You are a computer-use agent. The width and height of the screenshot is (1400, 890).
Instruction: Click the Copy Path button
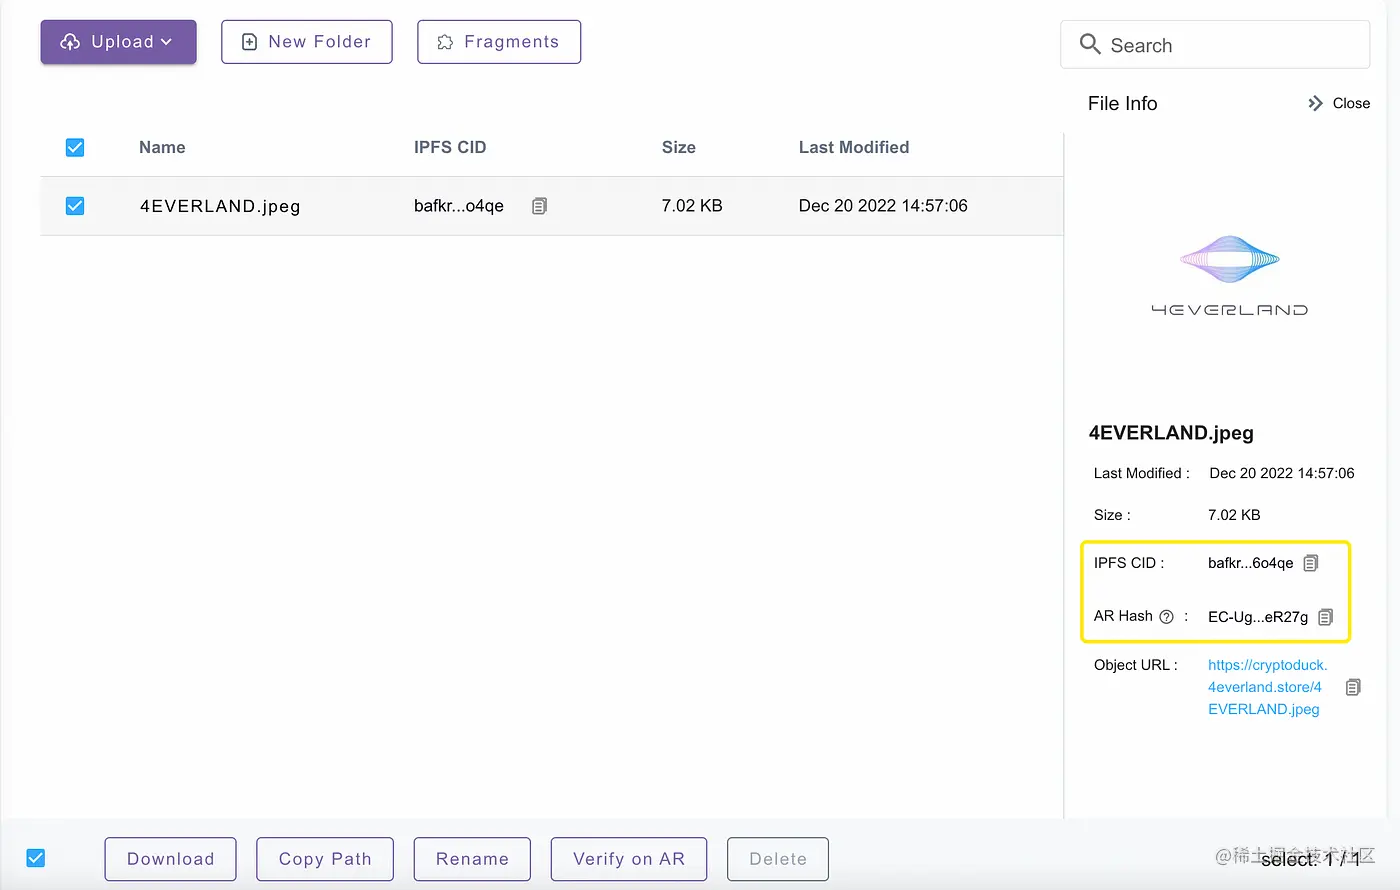(x=325, y=859)
